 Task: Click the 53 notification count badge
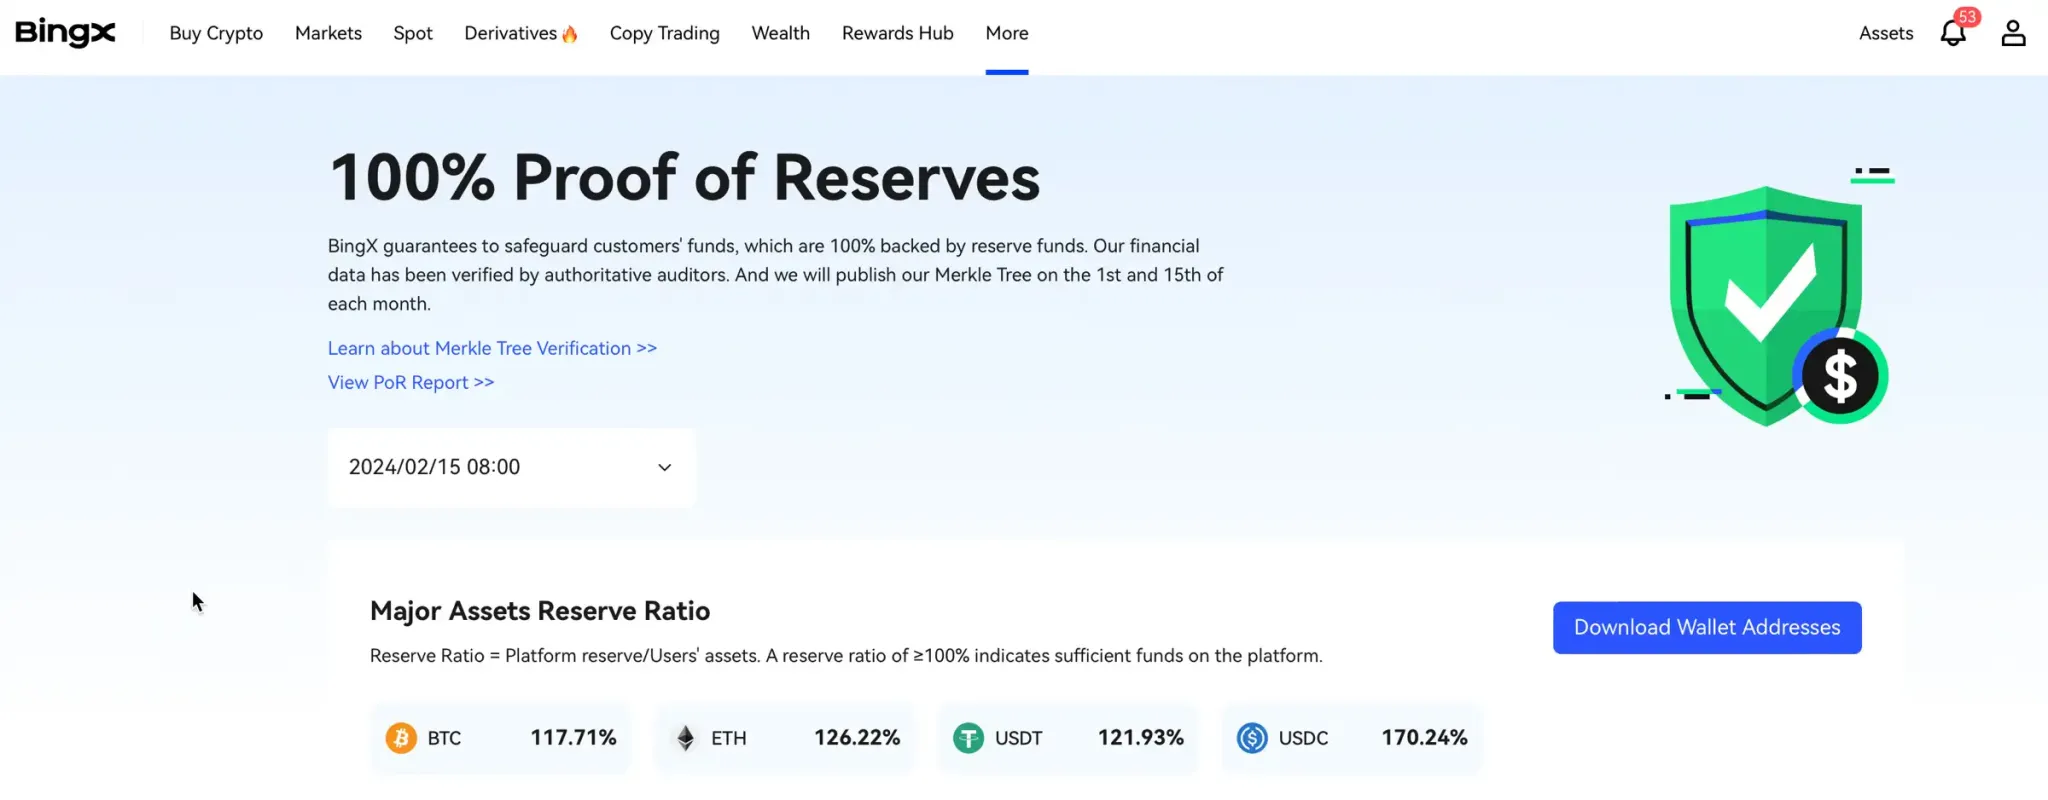point(1967,17)
